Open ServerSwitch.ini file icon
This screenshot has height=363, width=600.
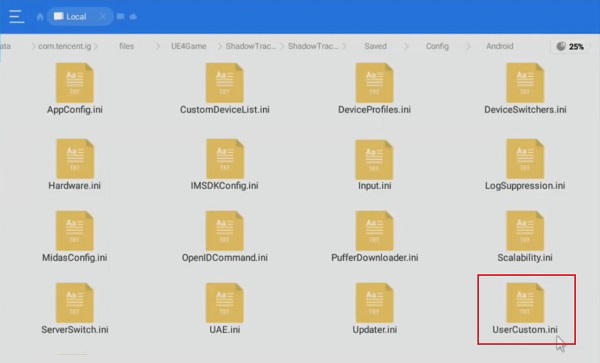pos(75,303)
